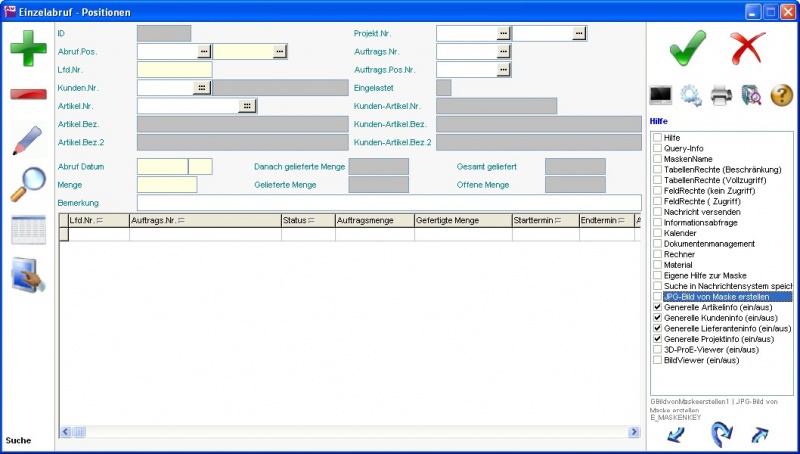This screenshot has height=454, width=800.
Task: Click the red minus delete record icon
Action: pyautogui.click(x=28, y=95)
